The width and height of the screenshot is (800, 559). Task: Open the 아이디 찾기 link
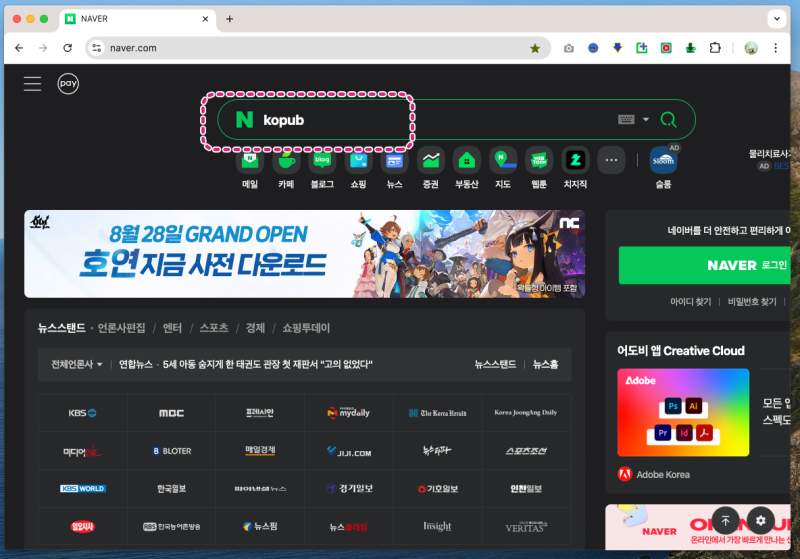[x=690, y=302]
